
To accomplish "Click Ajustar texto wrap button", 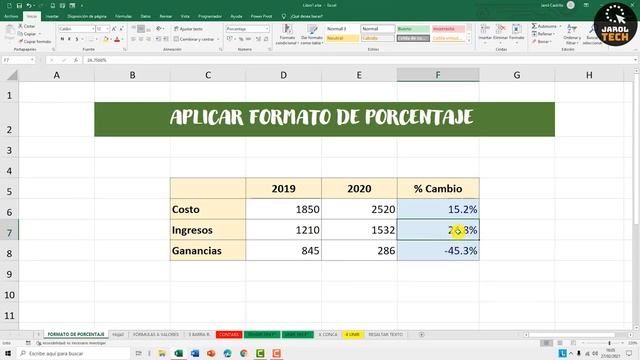I will tap(188, 29).
